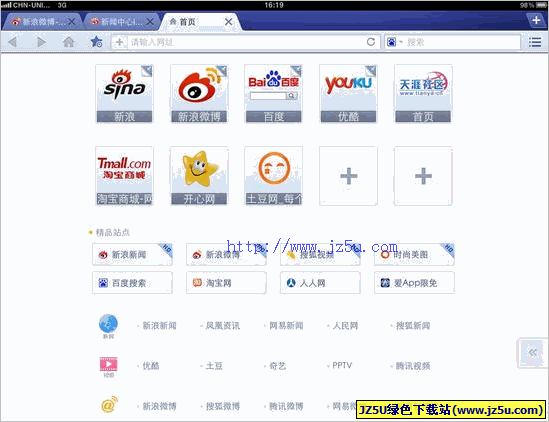Open 奇艺 video link
549x422 pixels.
coord(278,366)
